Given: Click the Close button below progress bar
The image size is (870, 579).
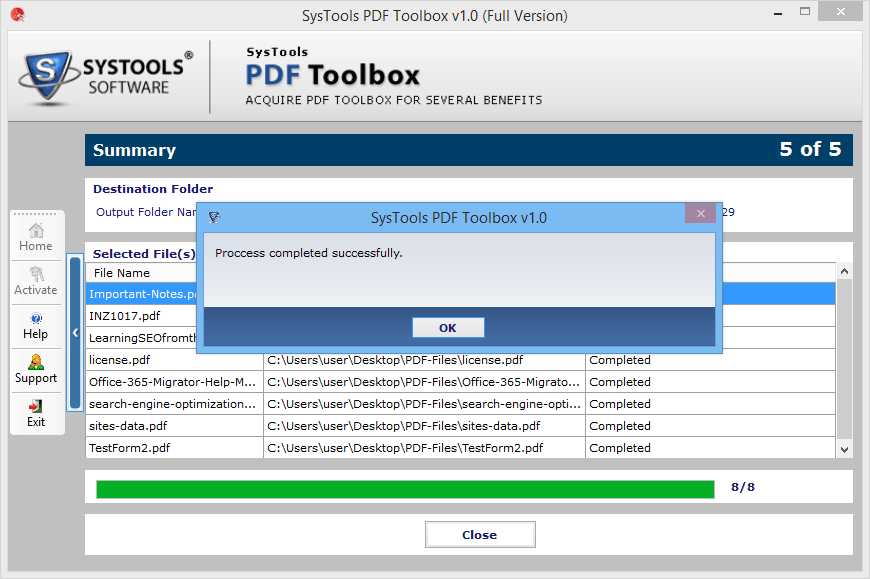Looking at the screenshot, I should pos(480,535).
